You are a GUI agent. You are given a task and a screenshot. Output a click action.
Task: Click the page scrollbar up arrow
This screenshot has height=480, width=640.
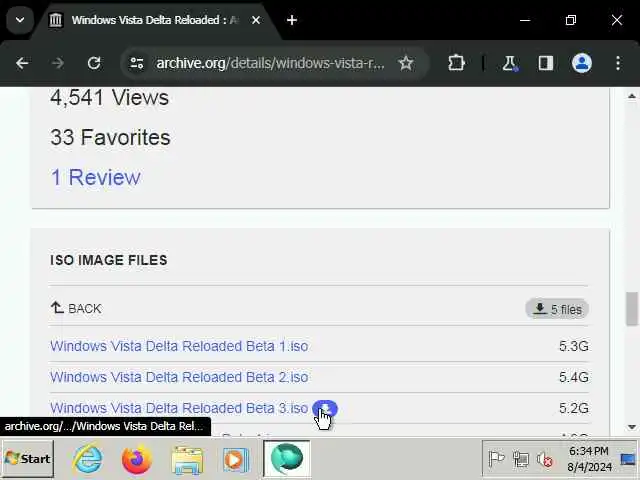pos(632,96)
